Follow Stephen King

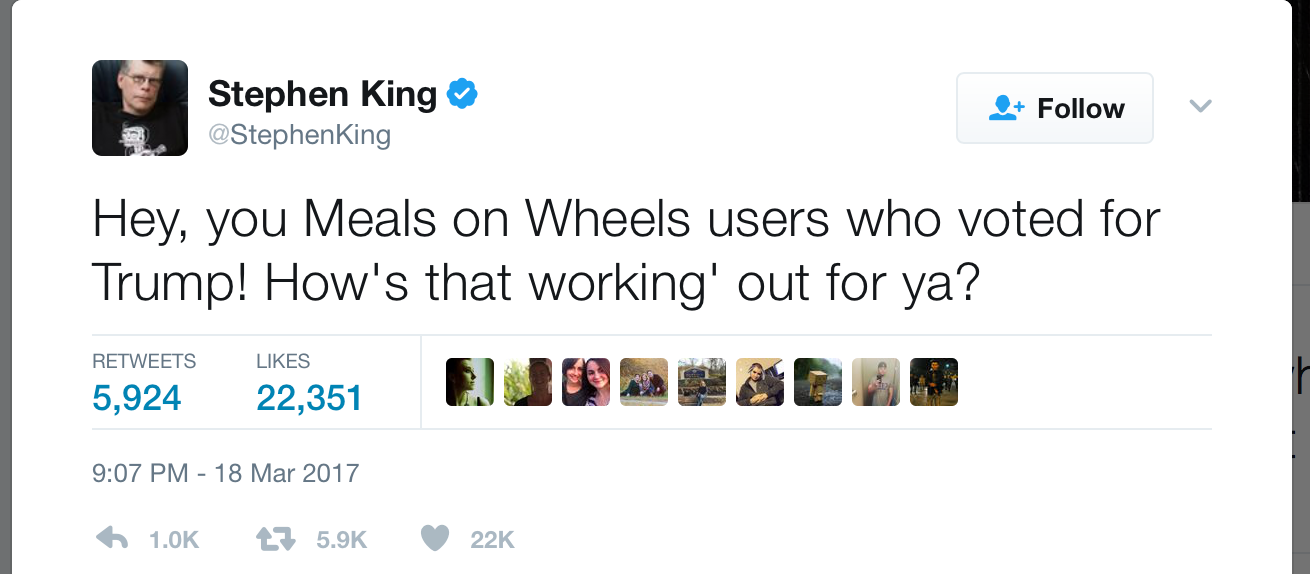1054,108
